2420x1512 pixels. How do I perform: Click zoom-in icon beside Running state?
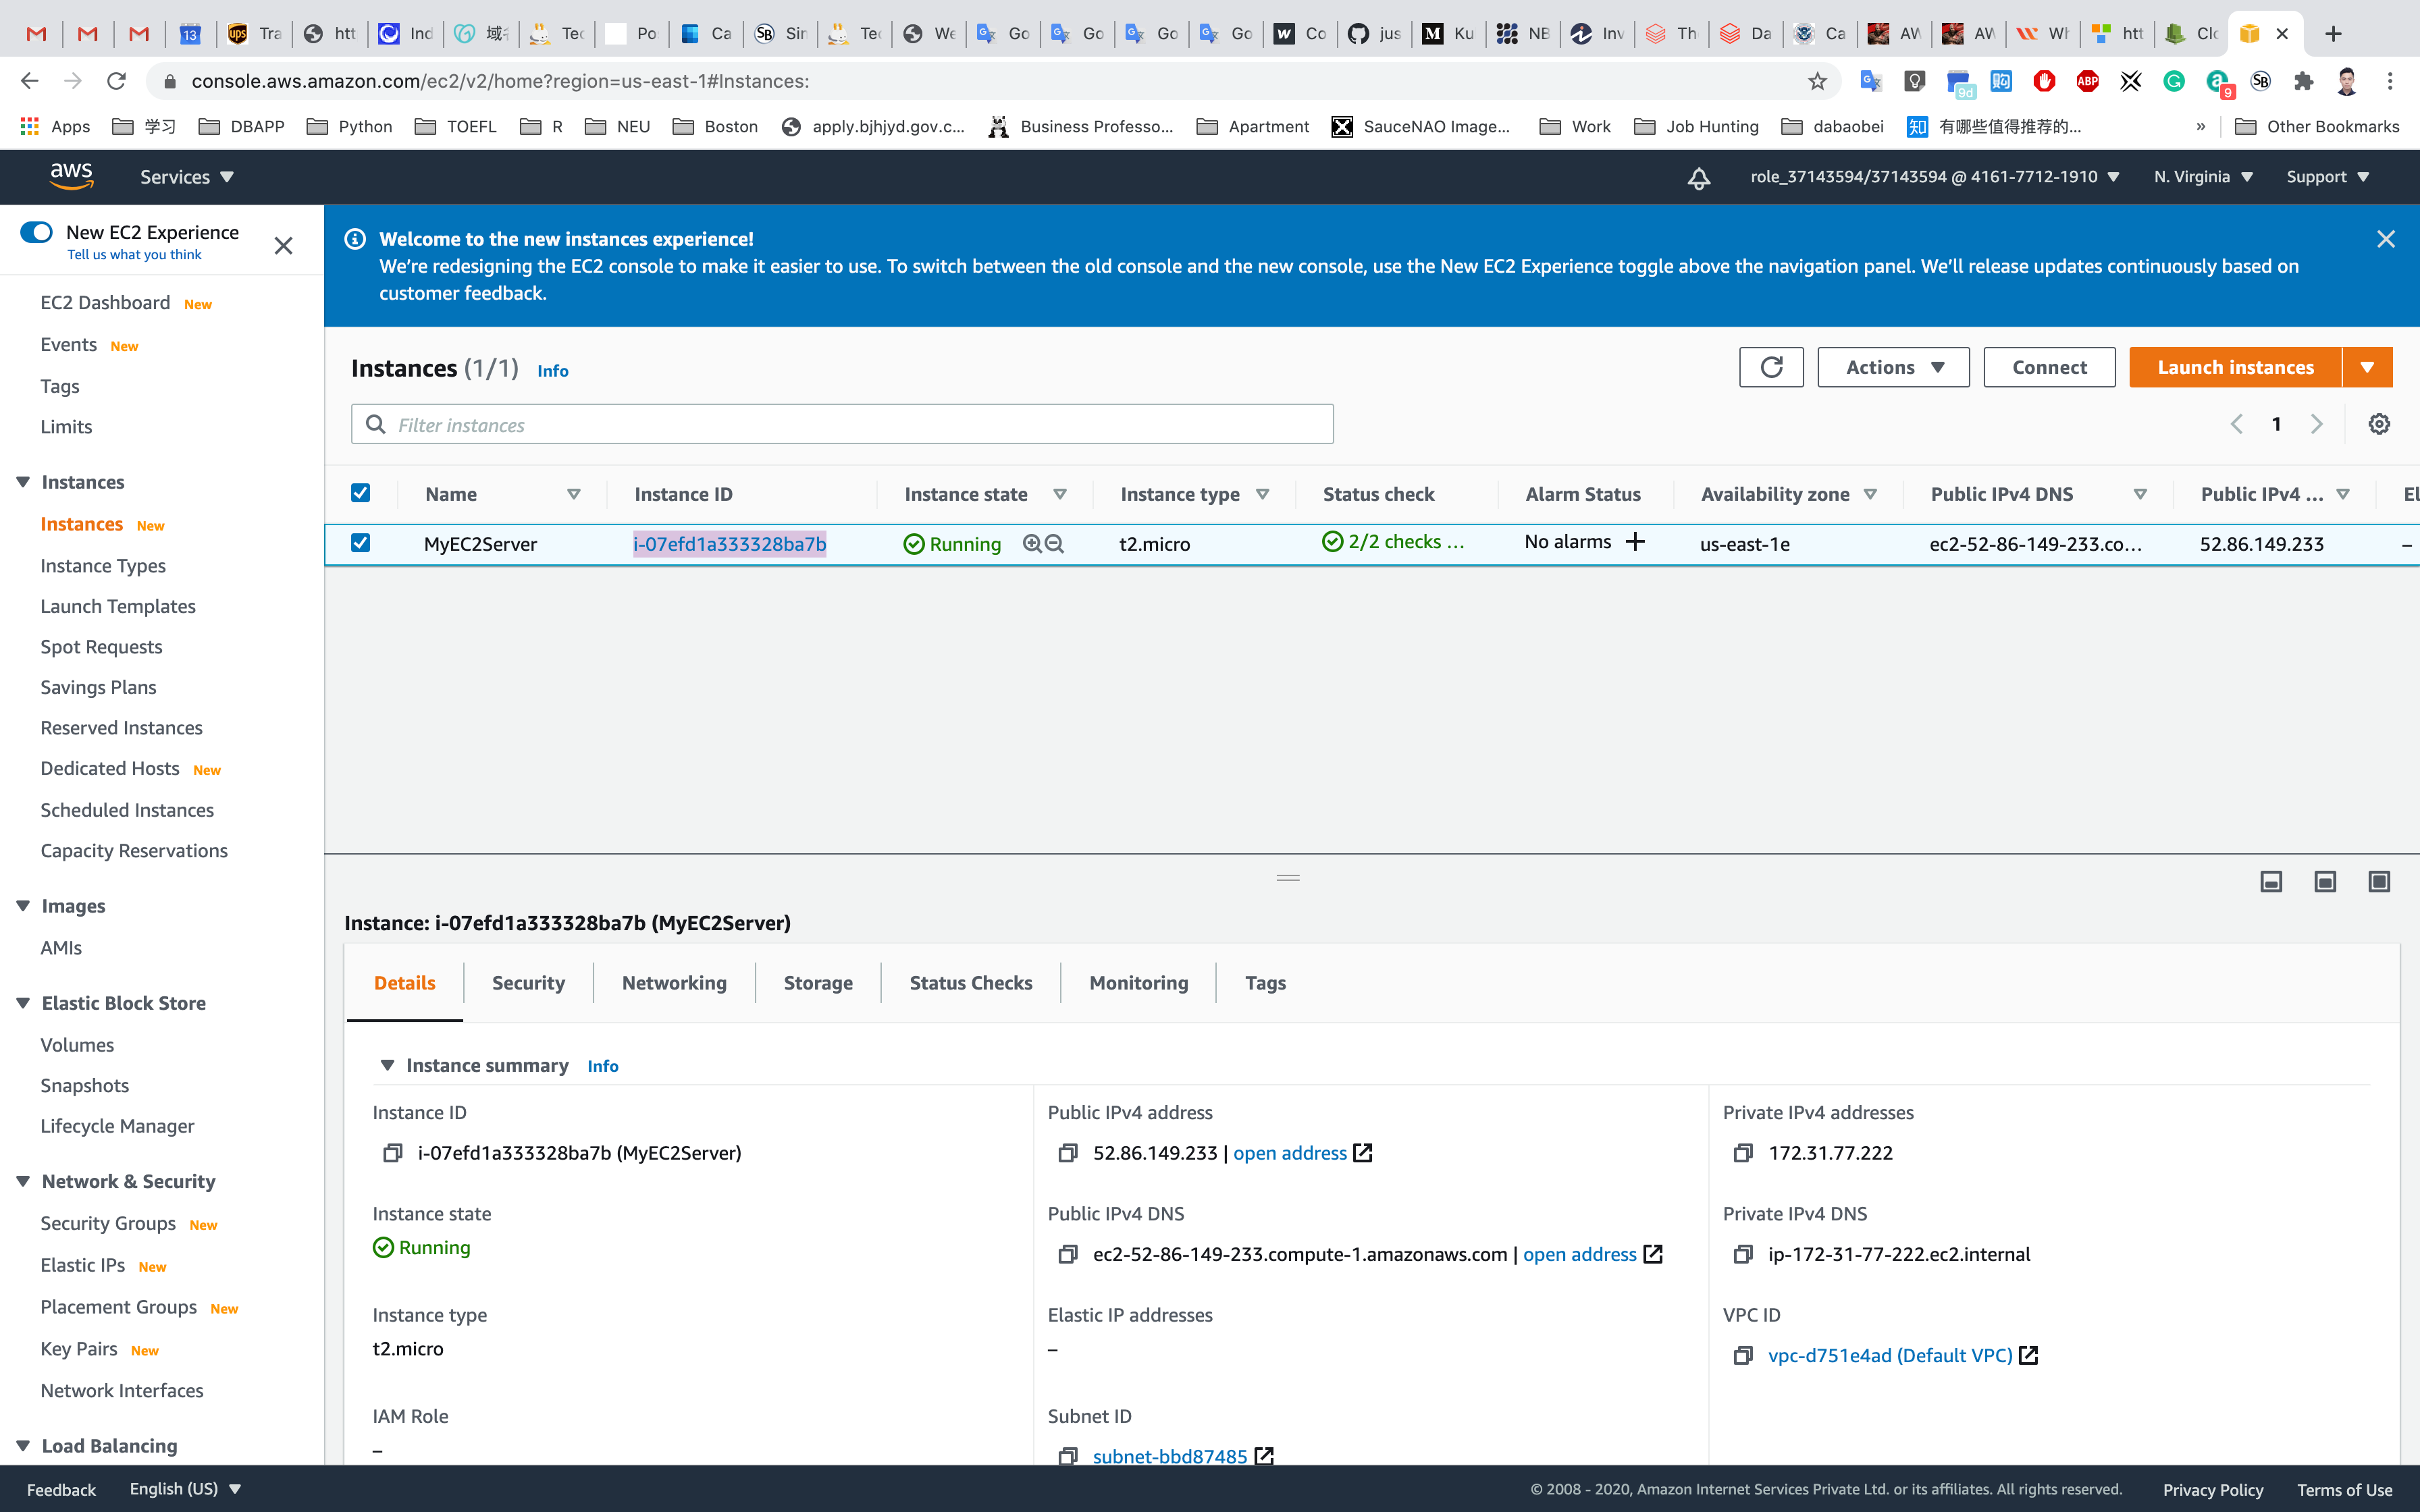[x=1032, y=544]
